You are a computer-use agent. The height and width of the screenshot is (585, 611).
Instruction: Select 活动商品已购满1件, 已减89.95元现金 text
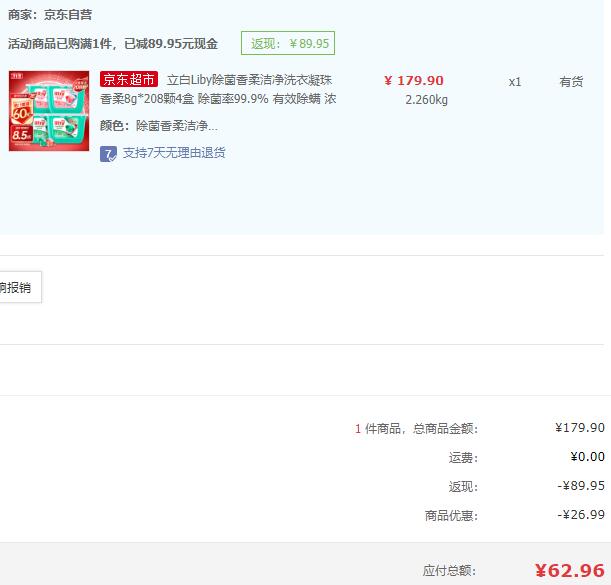pyautogui.click(x=113, y=43)
